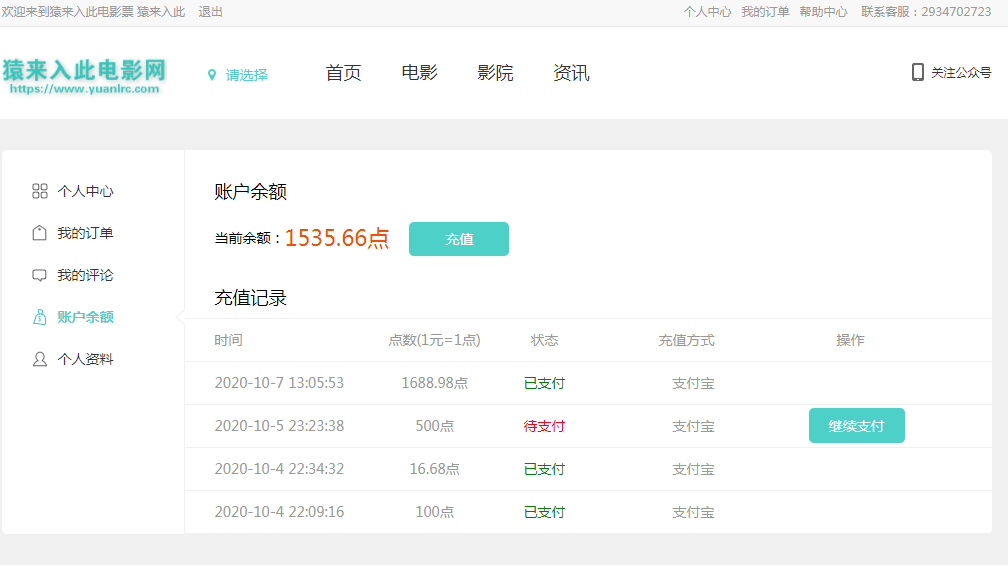1008x566 pixels.
Task: Click the 500点 amount cell
Action: tap(435, 426)
